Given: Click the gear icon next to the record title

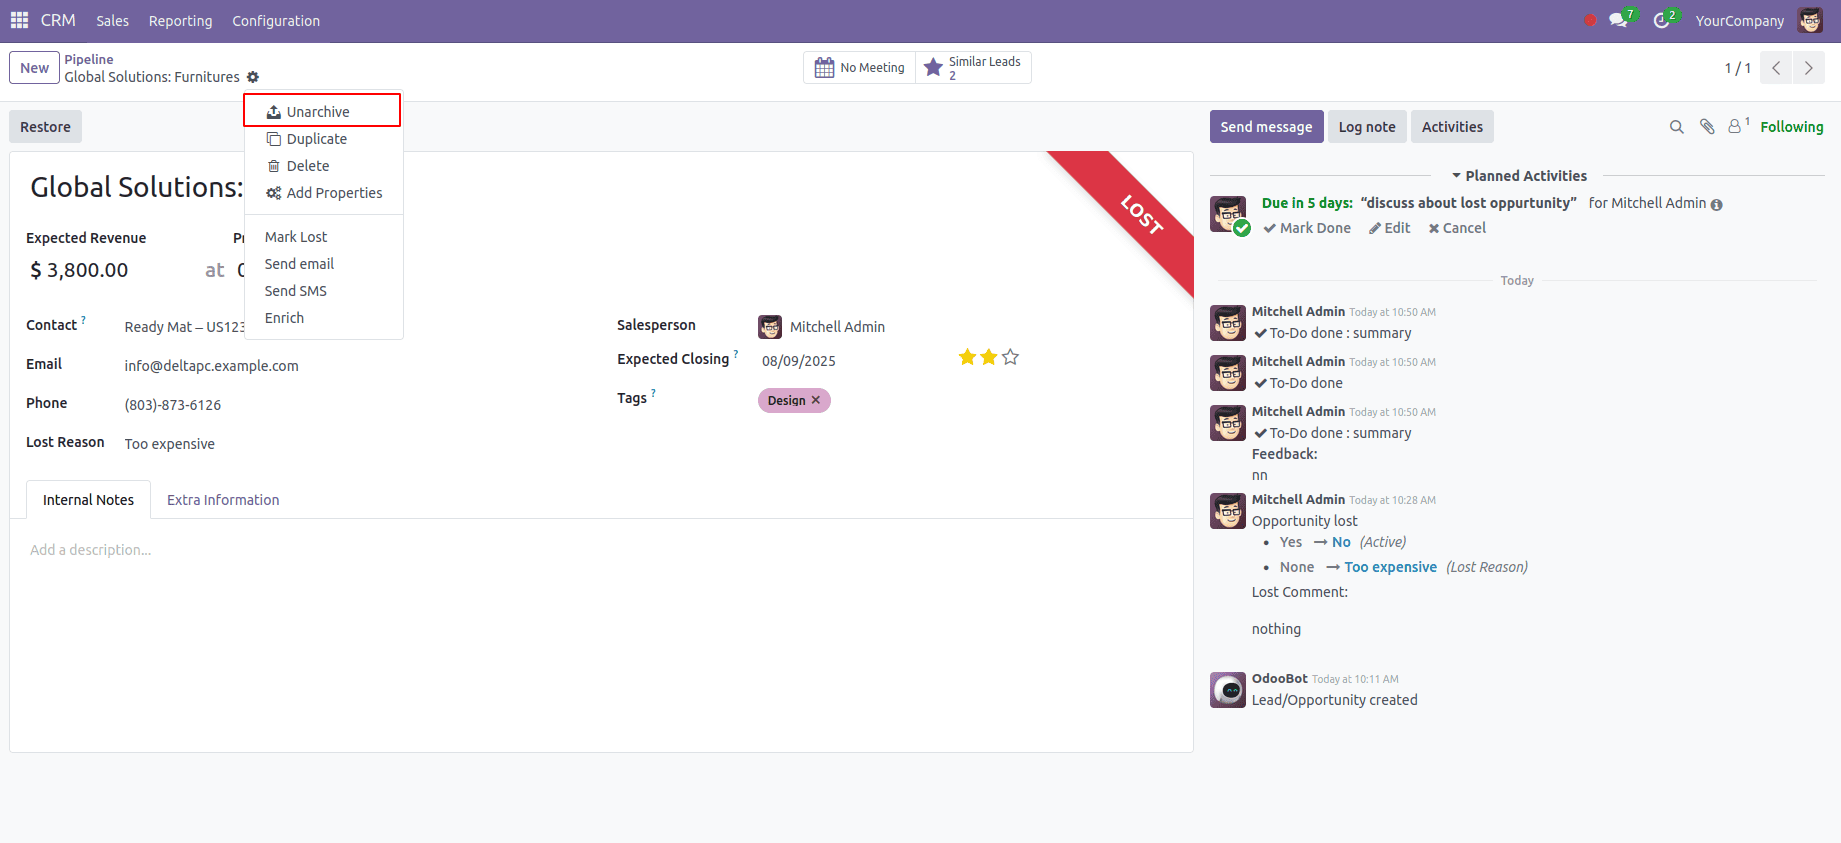Looking at the screenshot, I should tap(253, 77).
